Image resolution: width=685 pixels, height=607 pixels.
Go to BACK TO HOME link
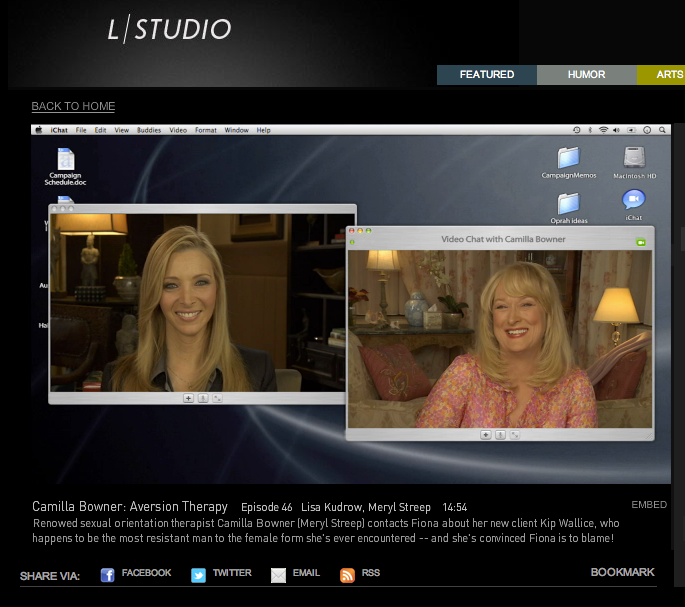[73, 106]
